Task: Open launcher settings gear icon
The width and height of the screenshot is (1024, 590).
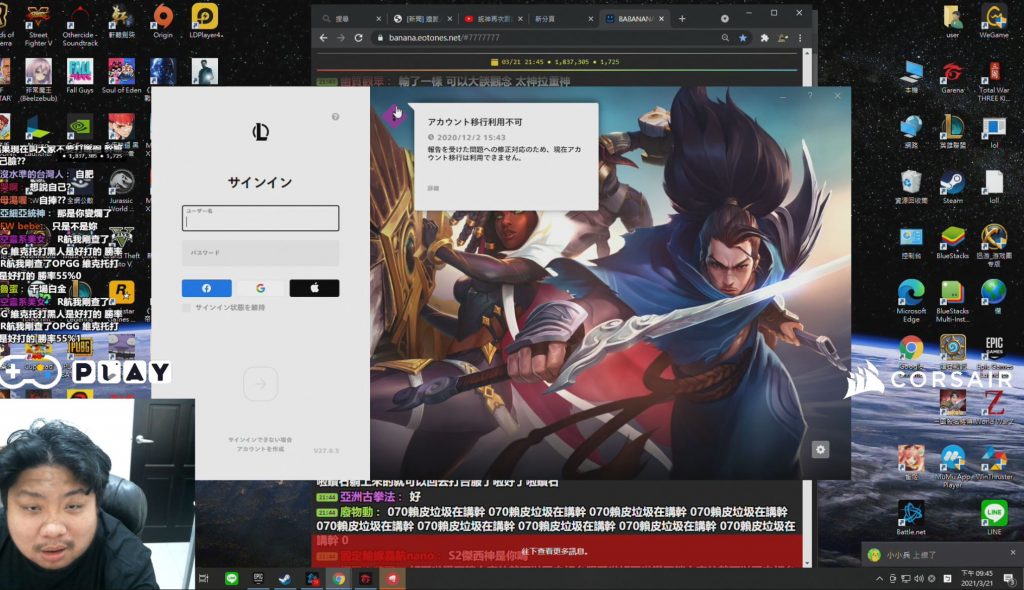Action: (x=821, y=450)
